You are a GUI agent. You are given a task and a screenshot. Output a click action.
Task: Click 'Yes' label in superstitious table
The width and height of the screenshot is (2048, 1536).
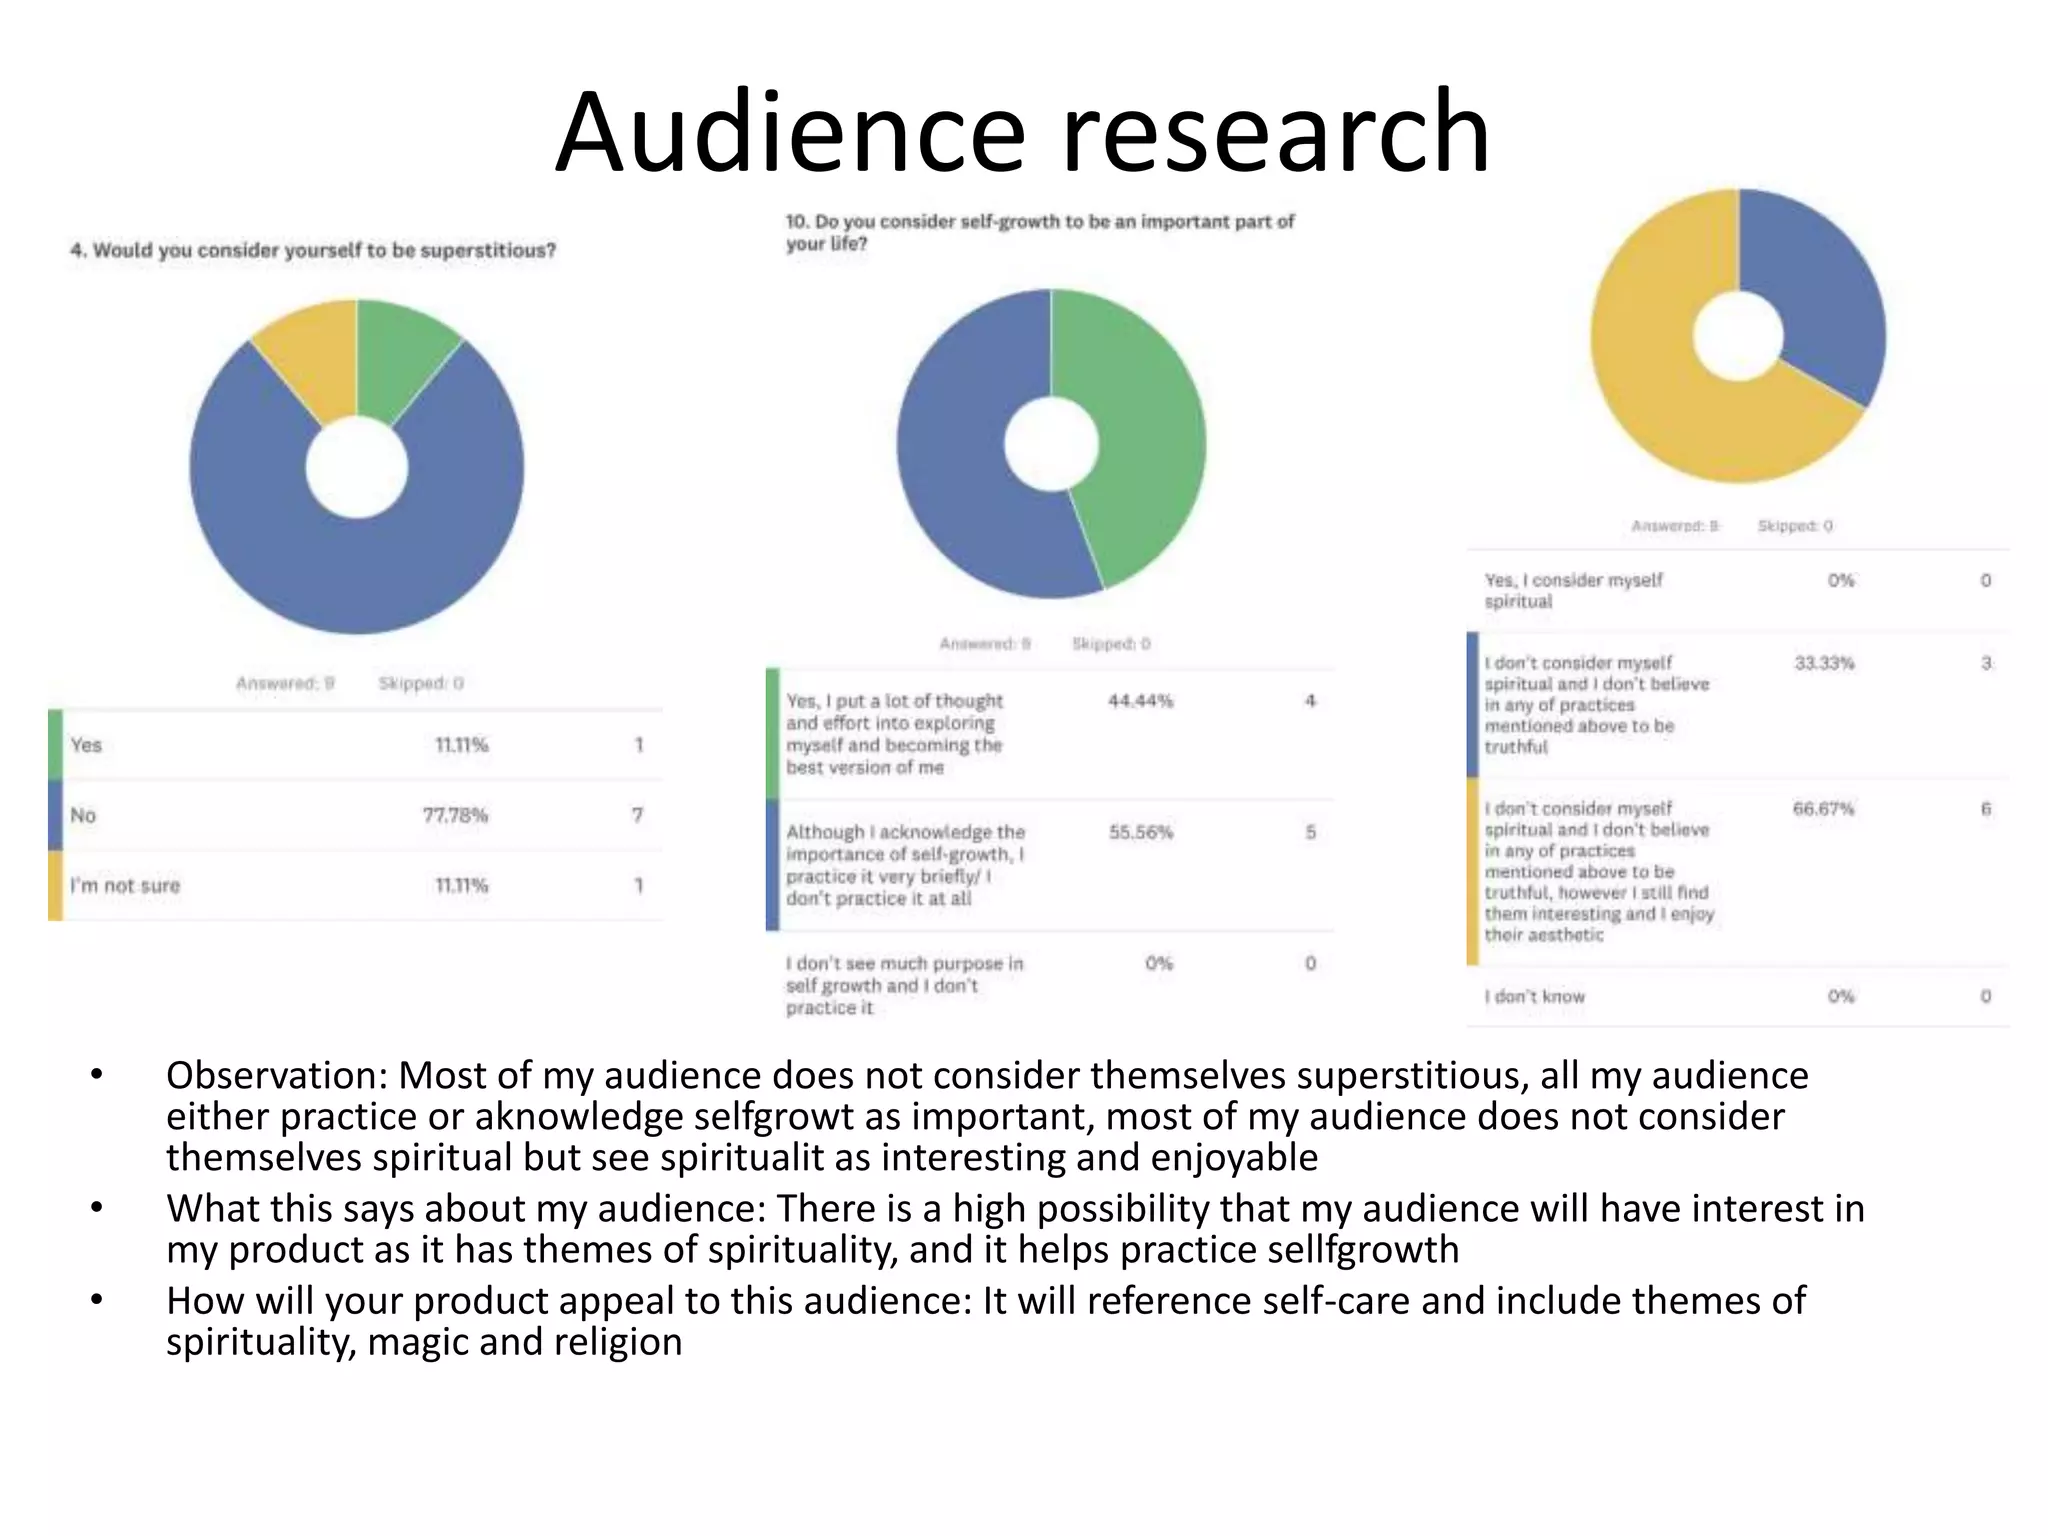86,745
